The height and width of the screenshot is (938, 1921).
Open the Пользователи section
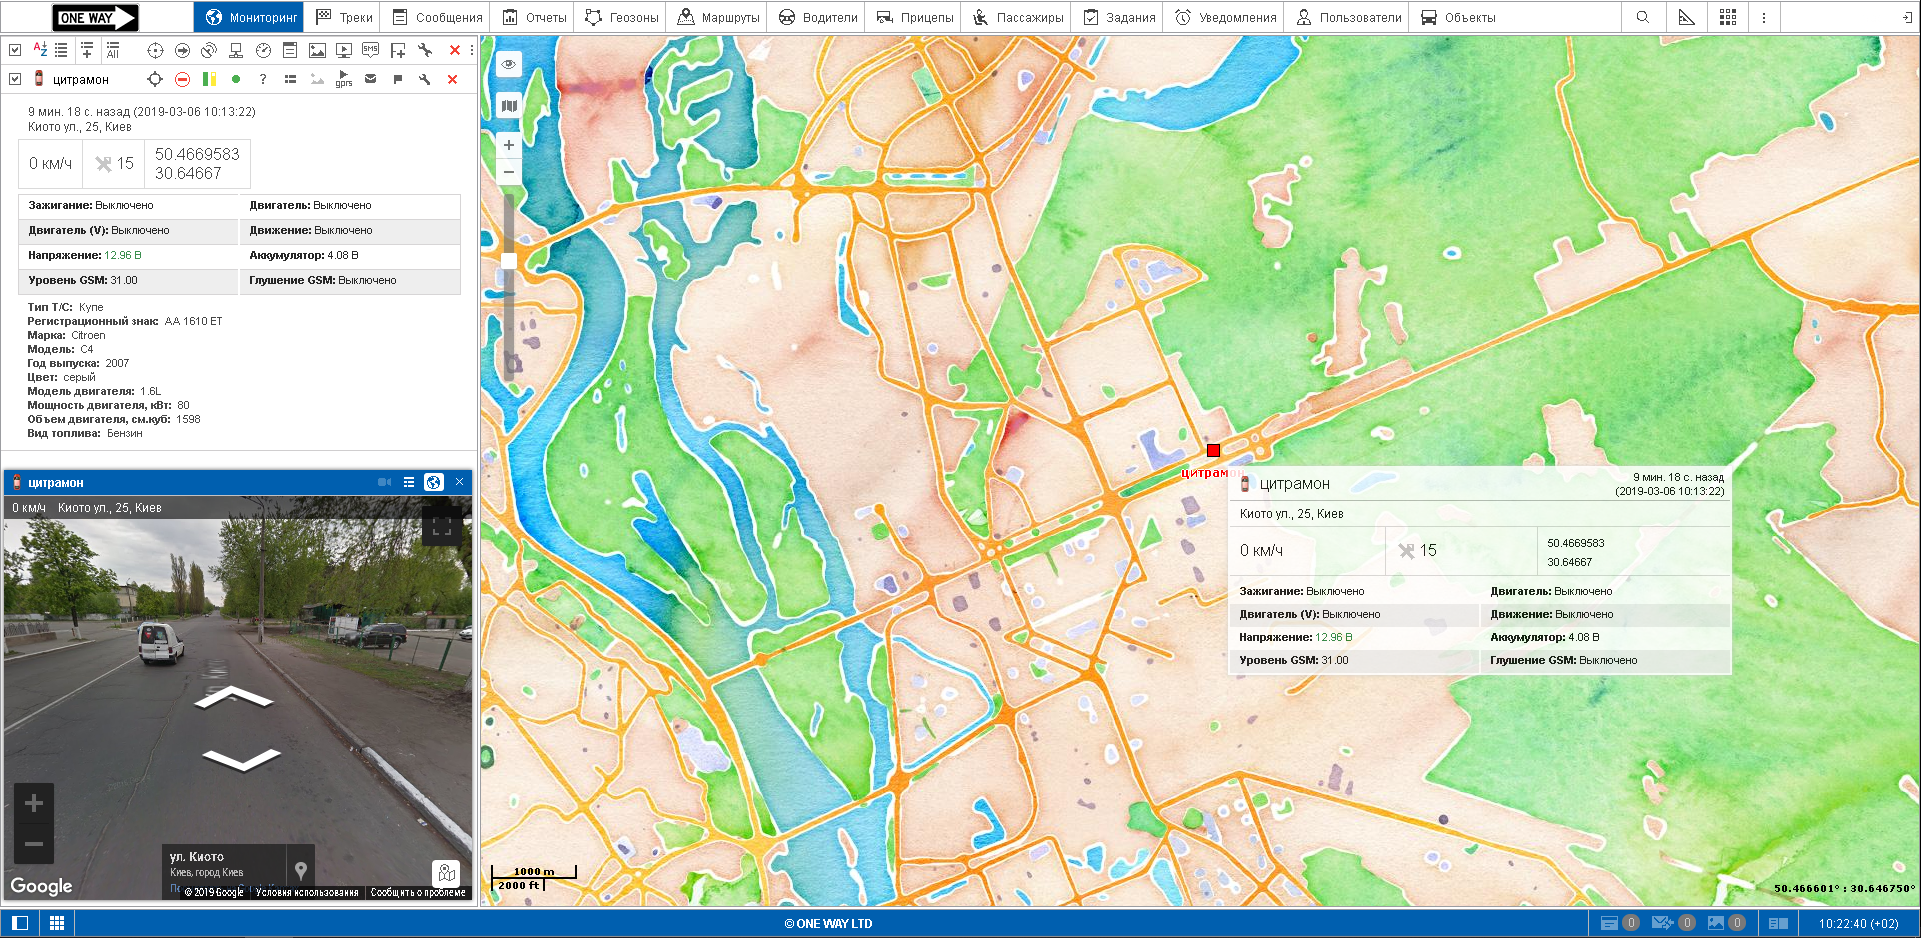[x=1348, y=17]
